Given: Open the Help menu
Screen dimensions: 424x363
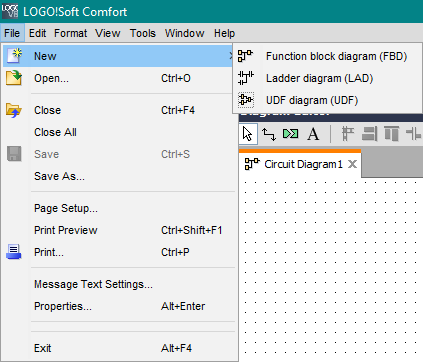Looking at the screenshot, I should [x=224, y=33].
